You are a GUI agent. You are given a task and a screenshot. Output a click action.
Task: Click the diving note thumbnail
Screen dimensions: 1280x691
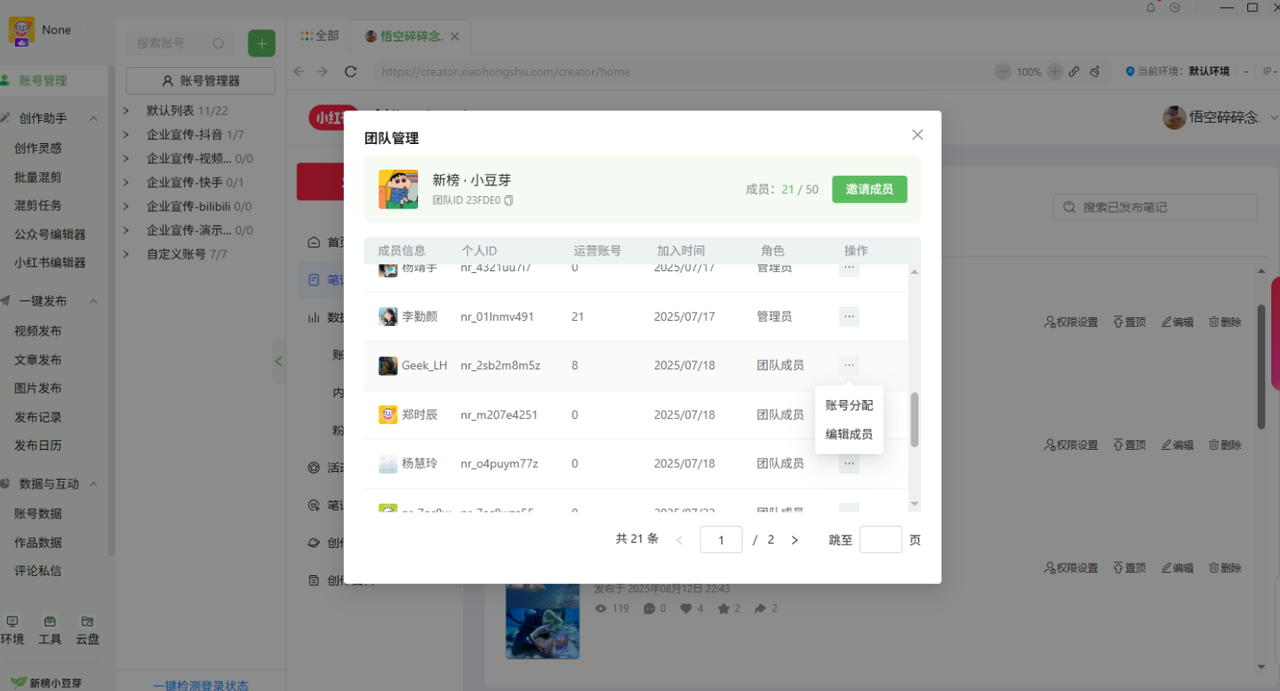click(x=543, y=620)
